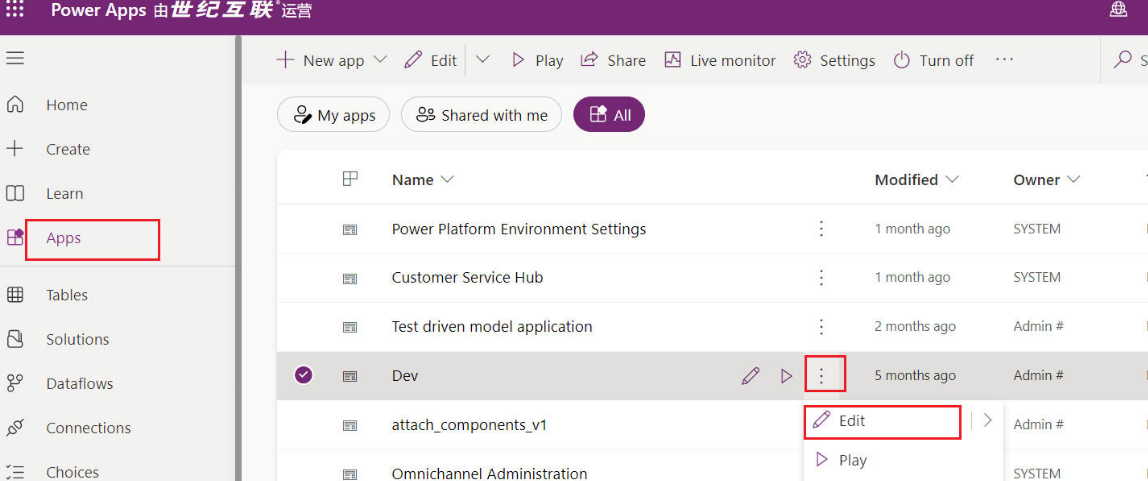Click the SYSTEM owner of Customer Service Hub

(x=1037, y=277)
